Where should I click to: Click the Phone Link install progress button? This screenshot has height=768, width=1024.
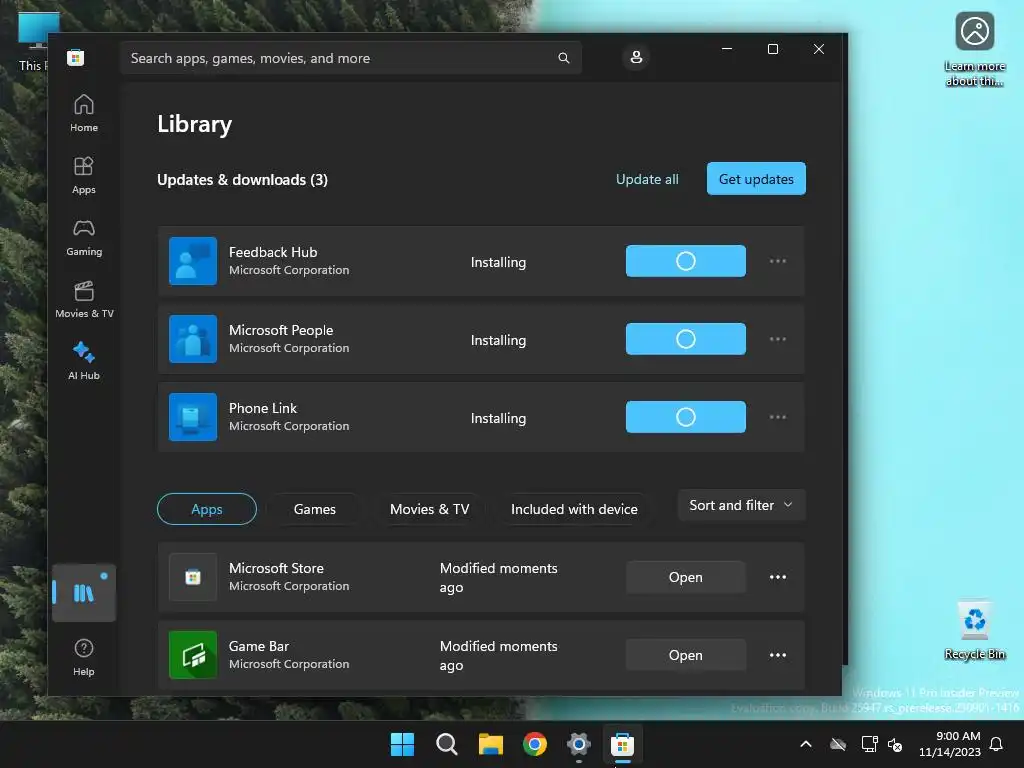click(x=686, y=417)
